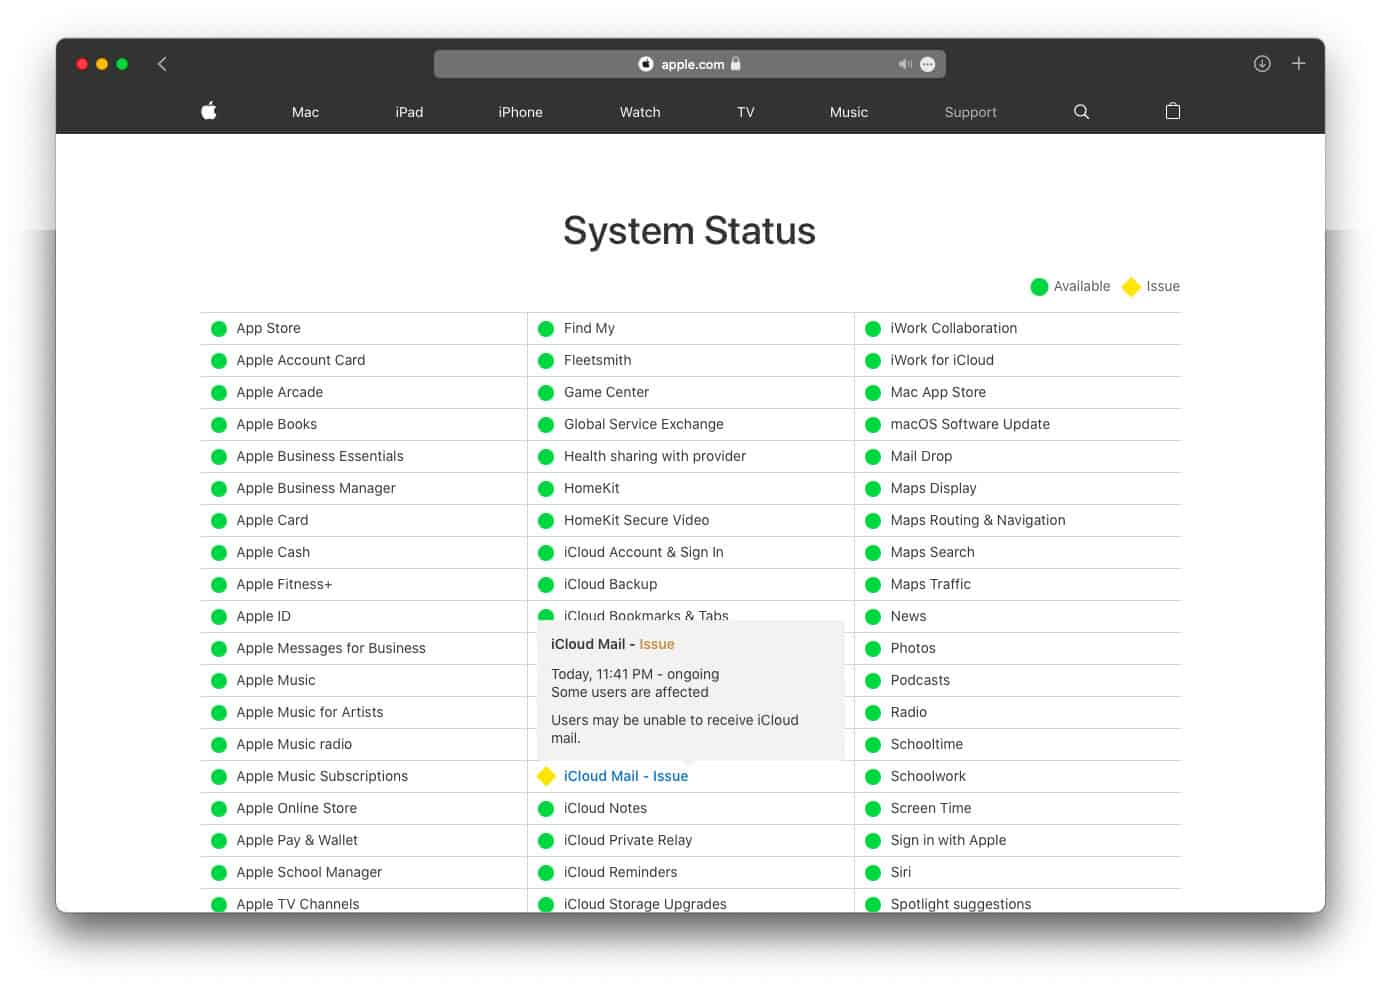
Task: Select the iCloud Backup row
Action: pyautogui.click(x=691, y=584)
